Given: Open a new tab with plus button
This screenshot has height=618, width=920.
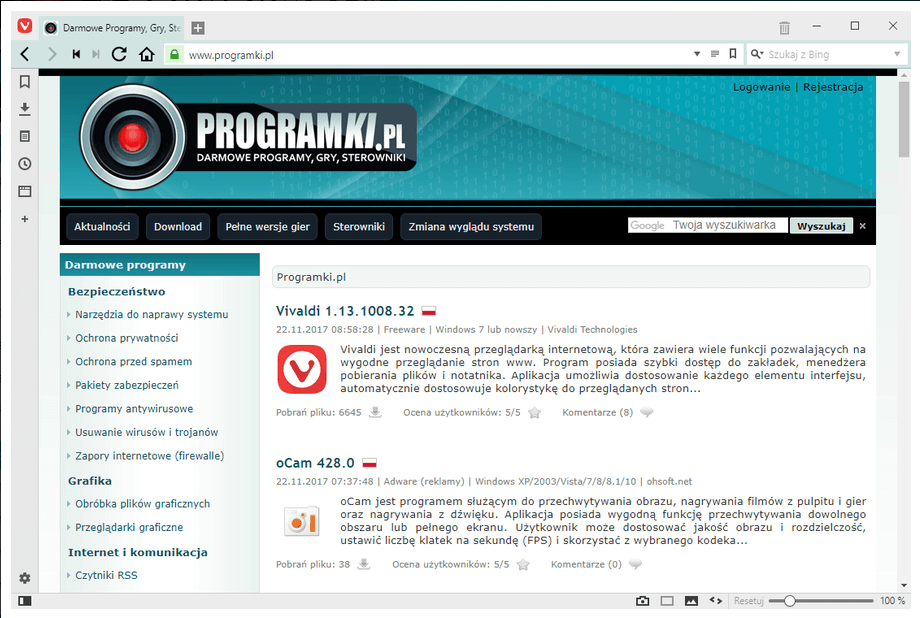Looking at the screenshot, I should point(198,28).
